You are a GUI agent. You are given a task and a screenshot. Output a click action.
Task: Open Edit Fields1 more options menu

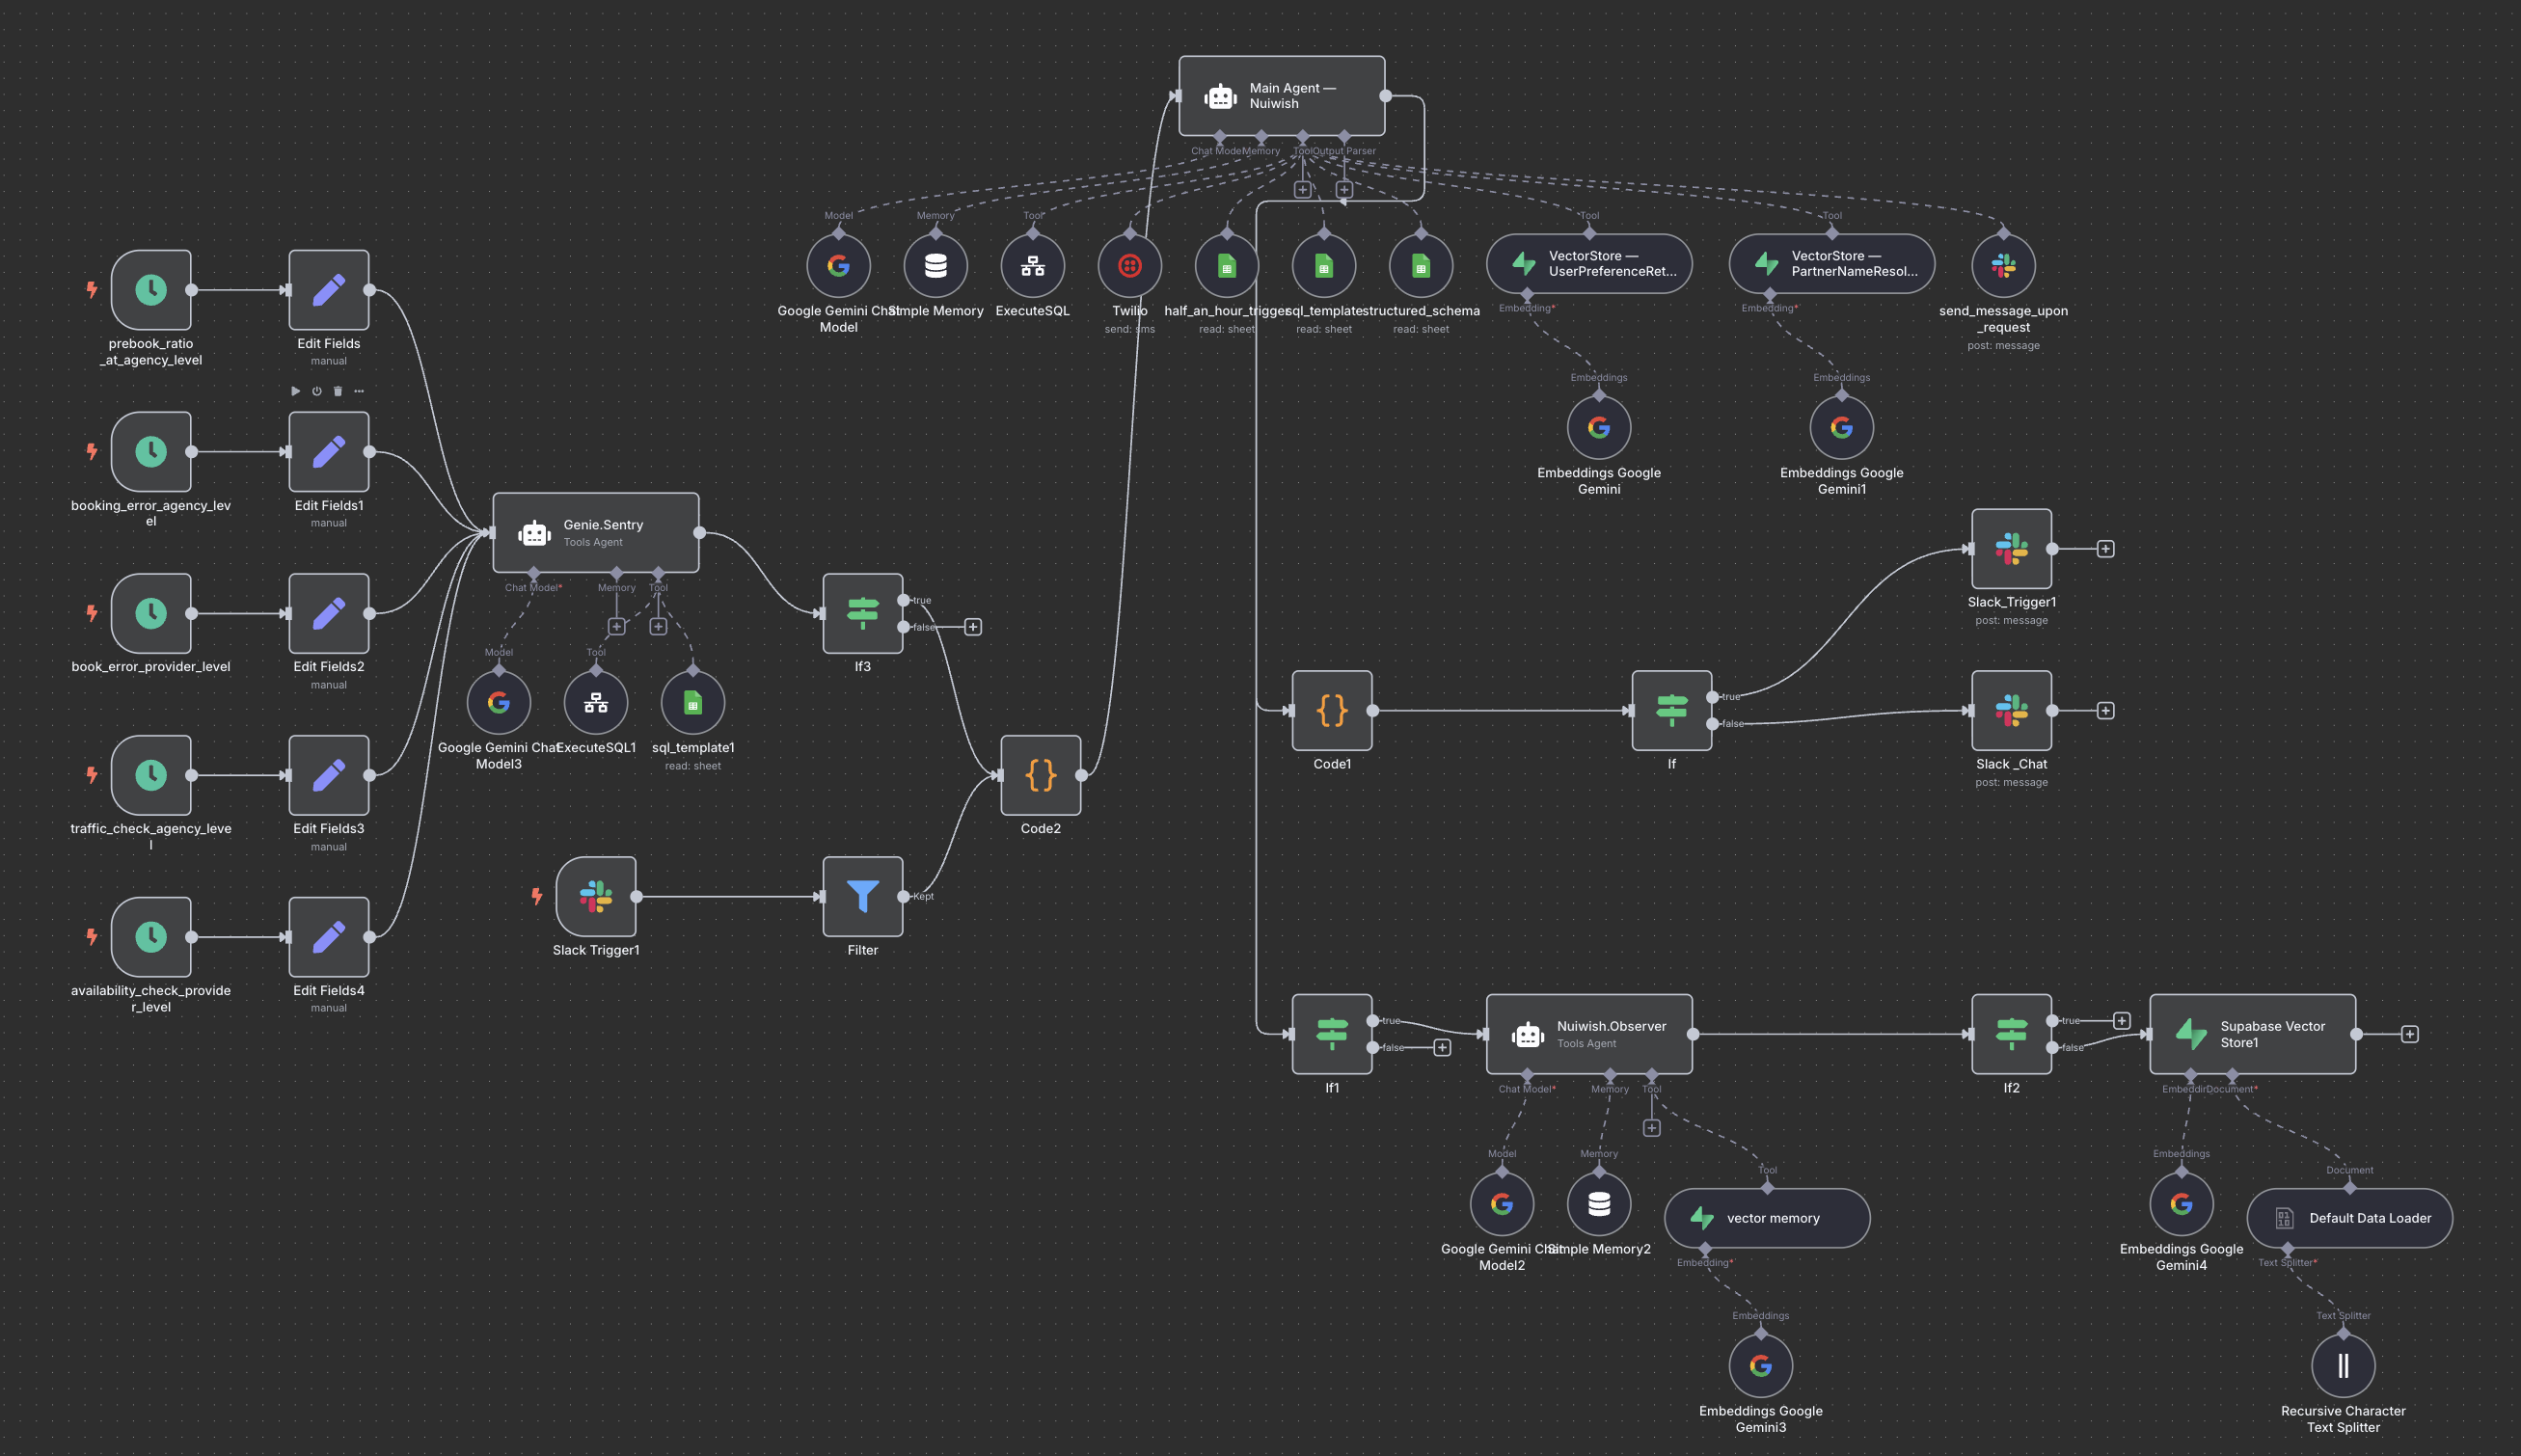coord(358,391)
